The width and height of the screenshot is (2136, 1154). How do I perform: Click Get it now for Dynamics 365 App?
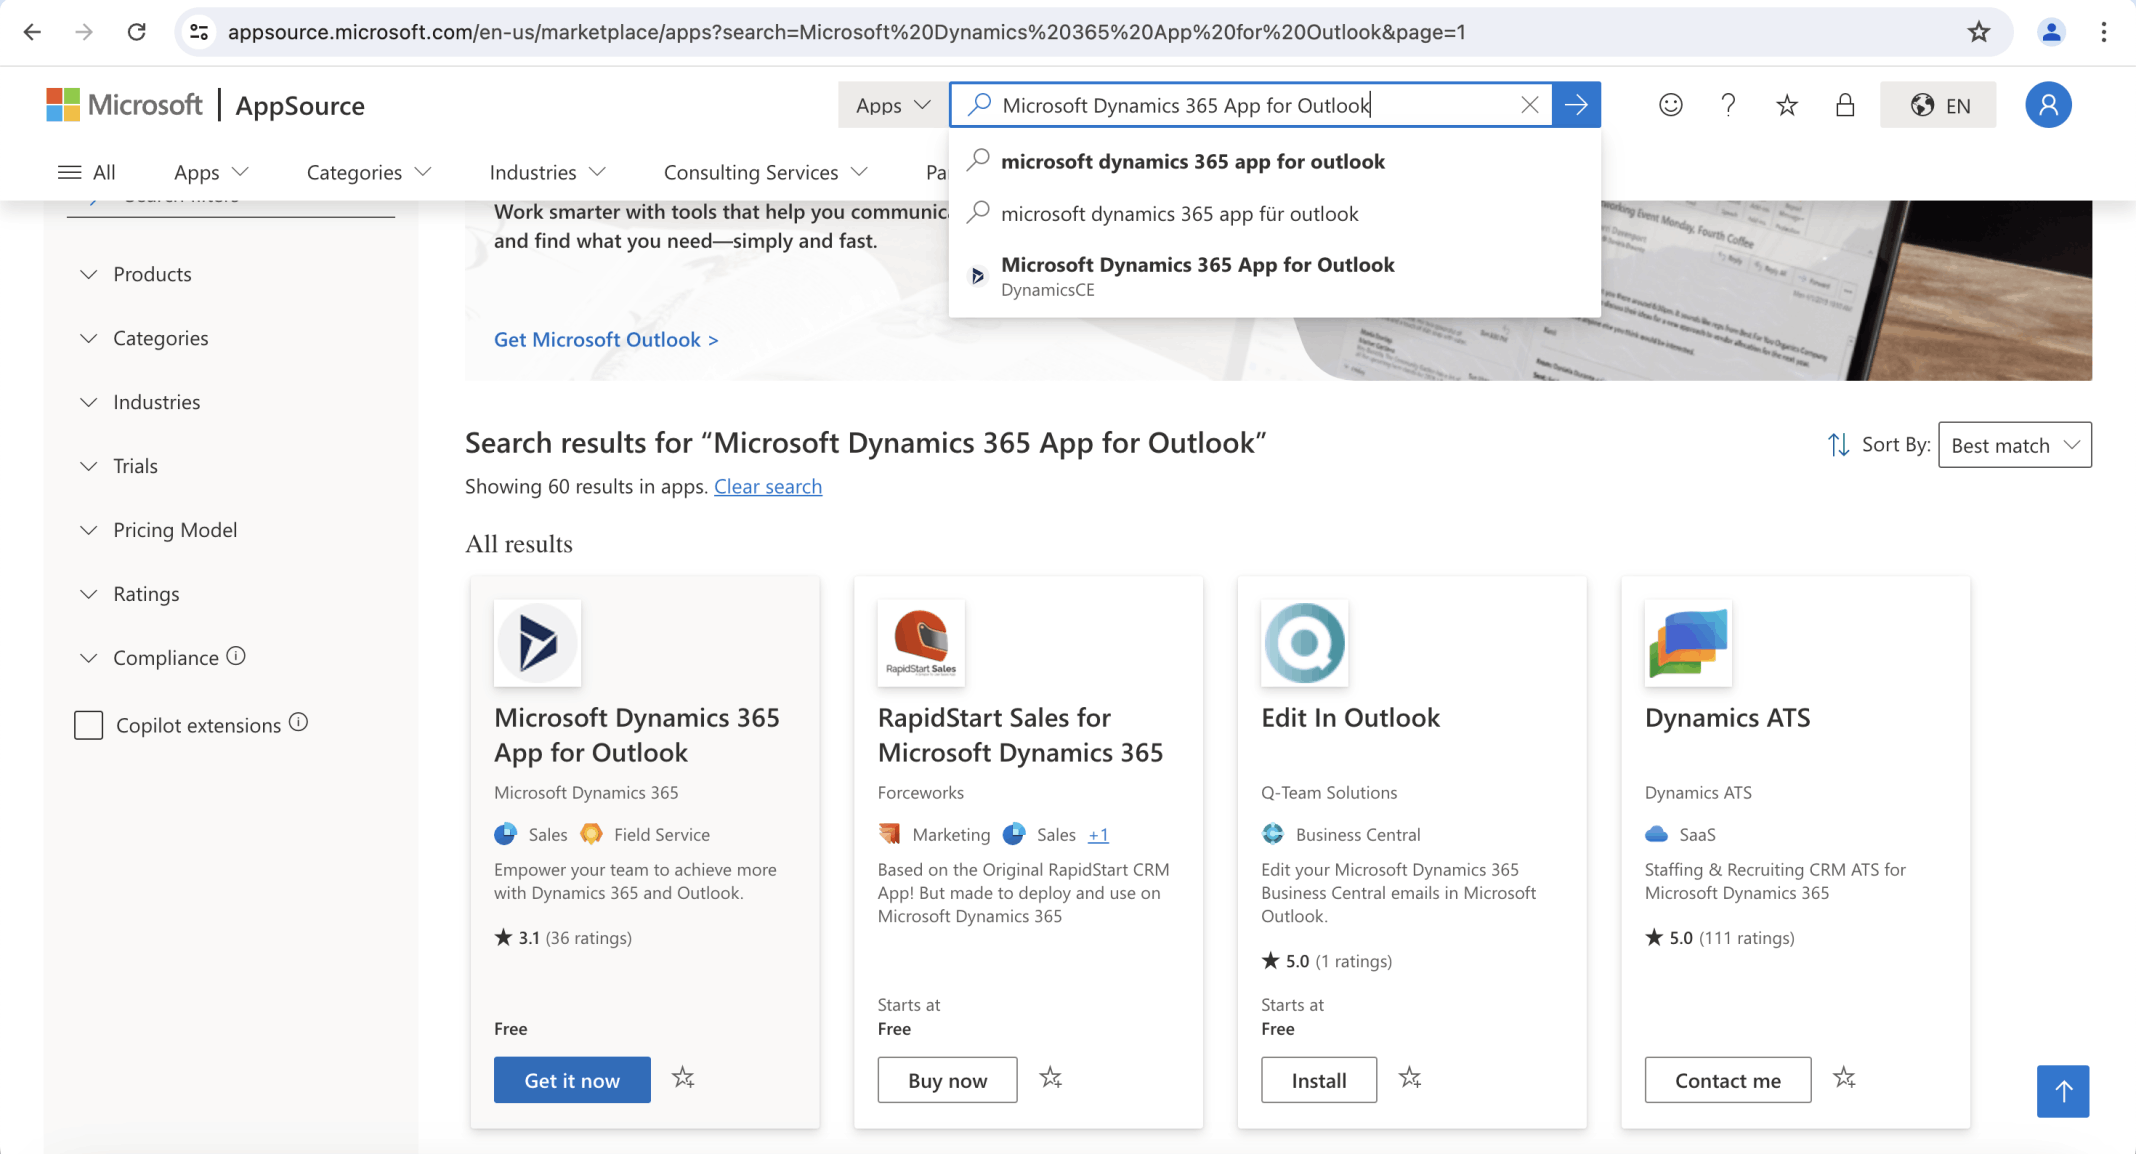571,1079
